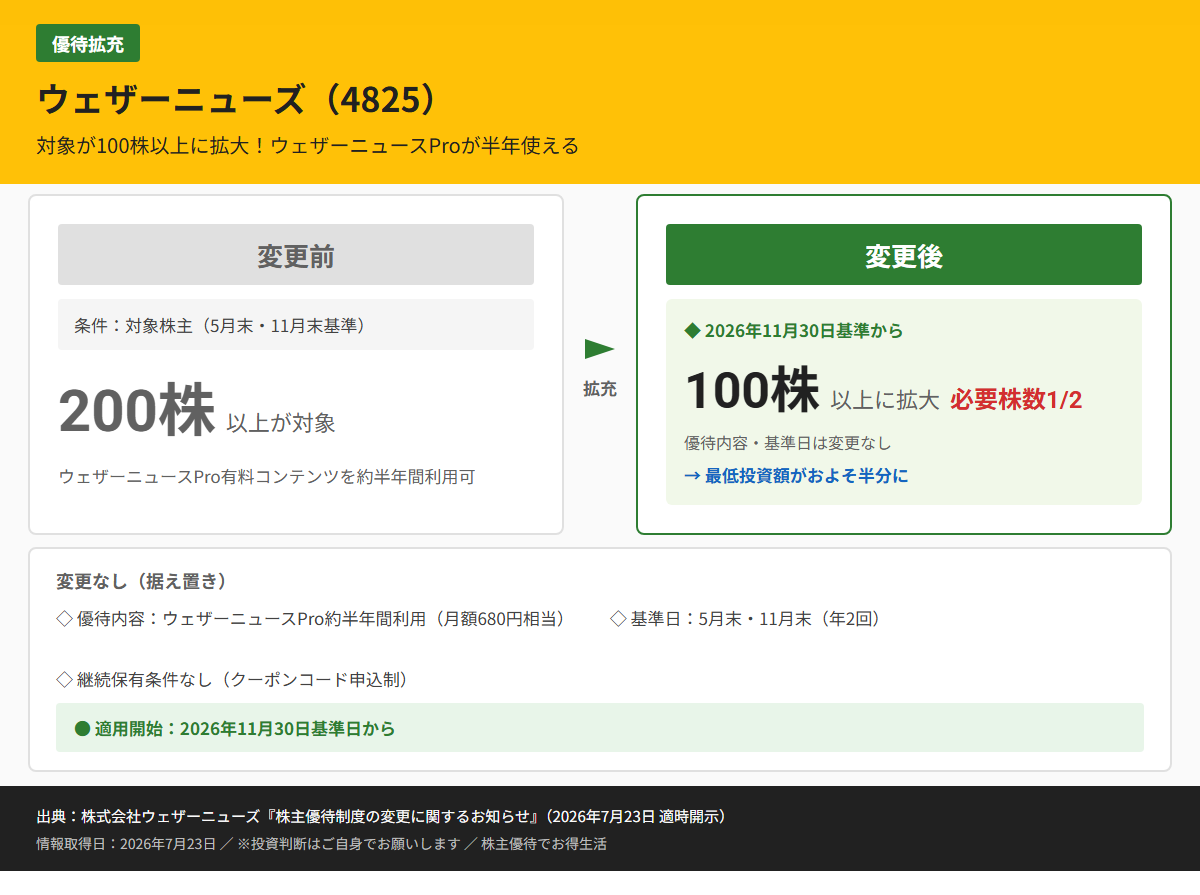Screen dimensions: 1200x895
Task: Click the 優待内容：ウェザーニュースPro約半年間利用 item
Action: (x=321, y=619)
